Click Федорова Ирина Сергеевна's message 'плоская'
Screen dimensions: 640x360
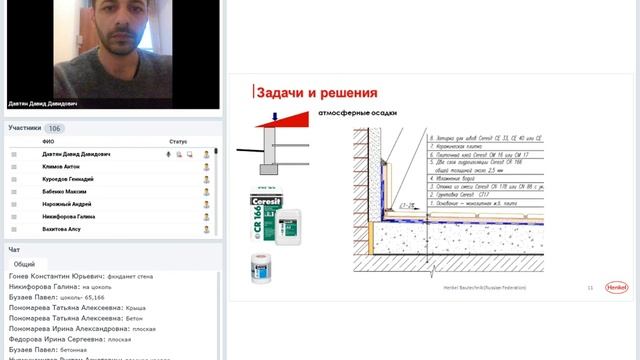click(70, 339)
